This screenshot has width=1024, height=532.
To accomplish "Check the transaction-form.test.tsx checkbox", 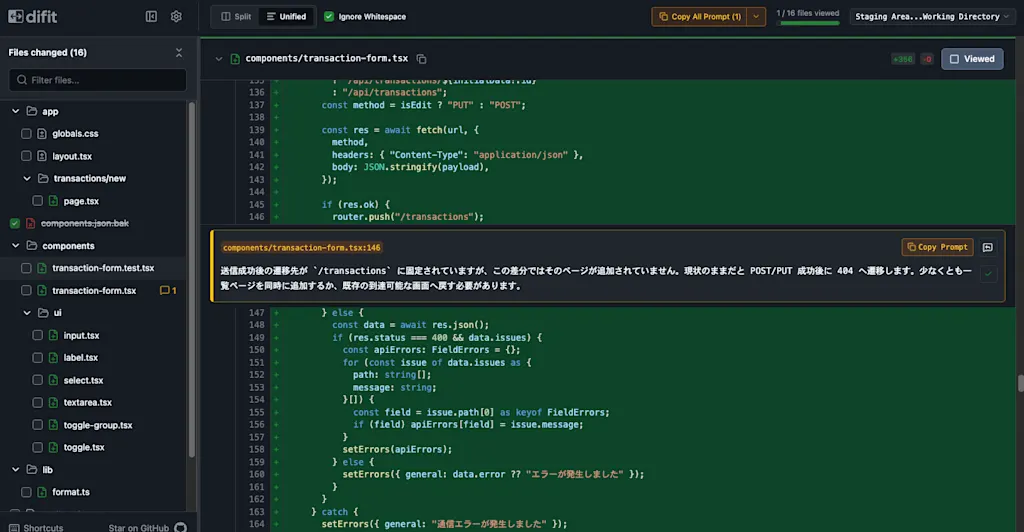I will point(26,268).
